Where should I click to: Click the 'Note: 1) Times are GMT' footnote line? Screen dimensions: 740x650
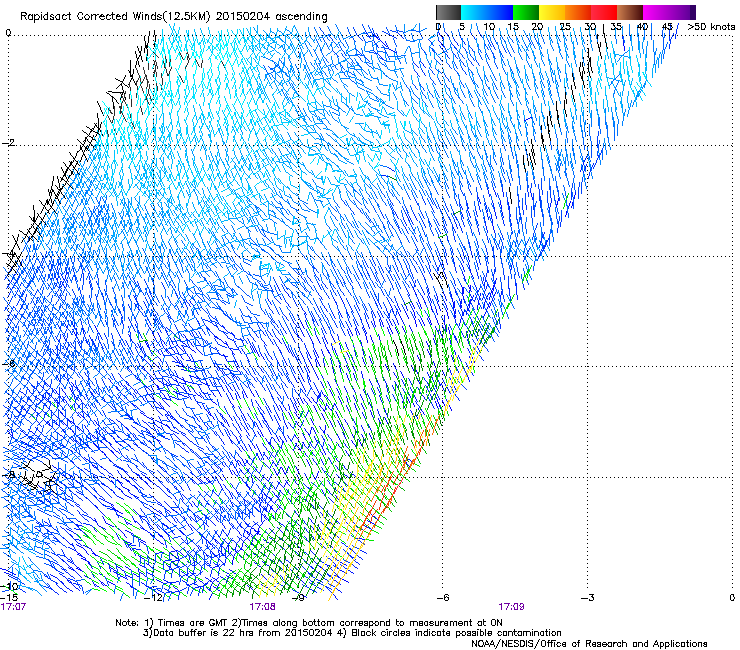[309, 623]
